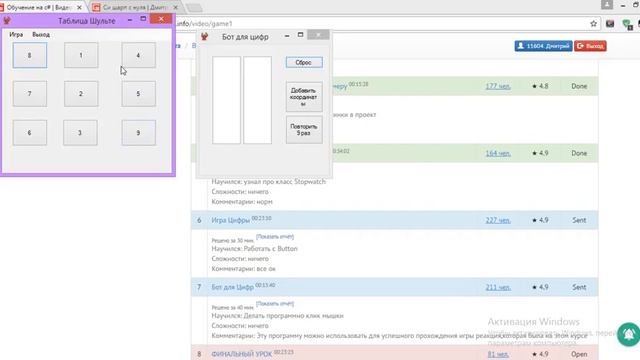The width and height of the screenshot is (640, 360).
Task: Click the Sent status of lesson 7
Action: [x=579, y=287]
